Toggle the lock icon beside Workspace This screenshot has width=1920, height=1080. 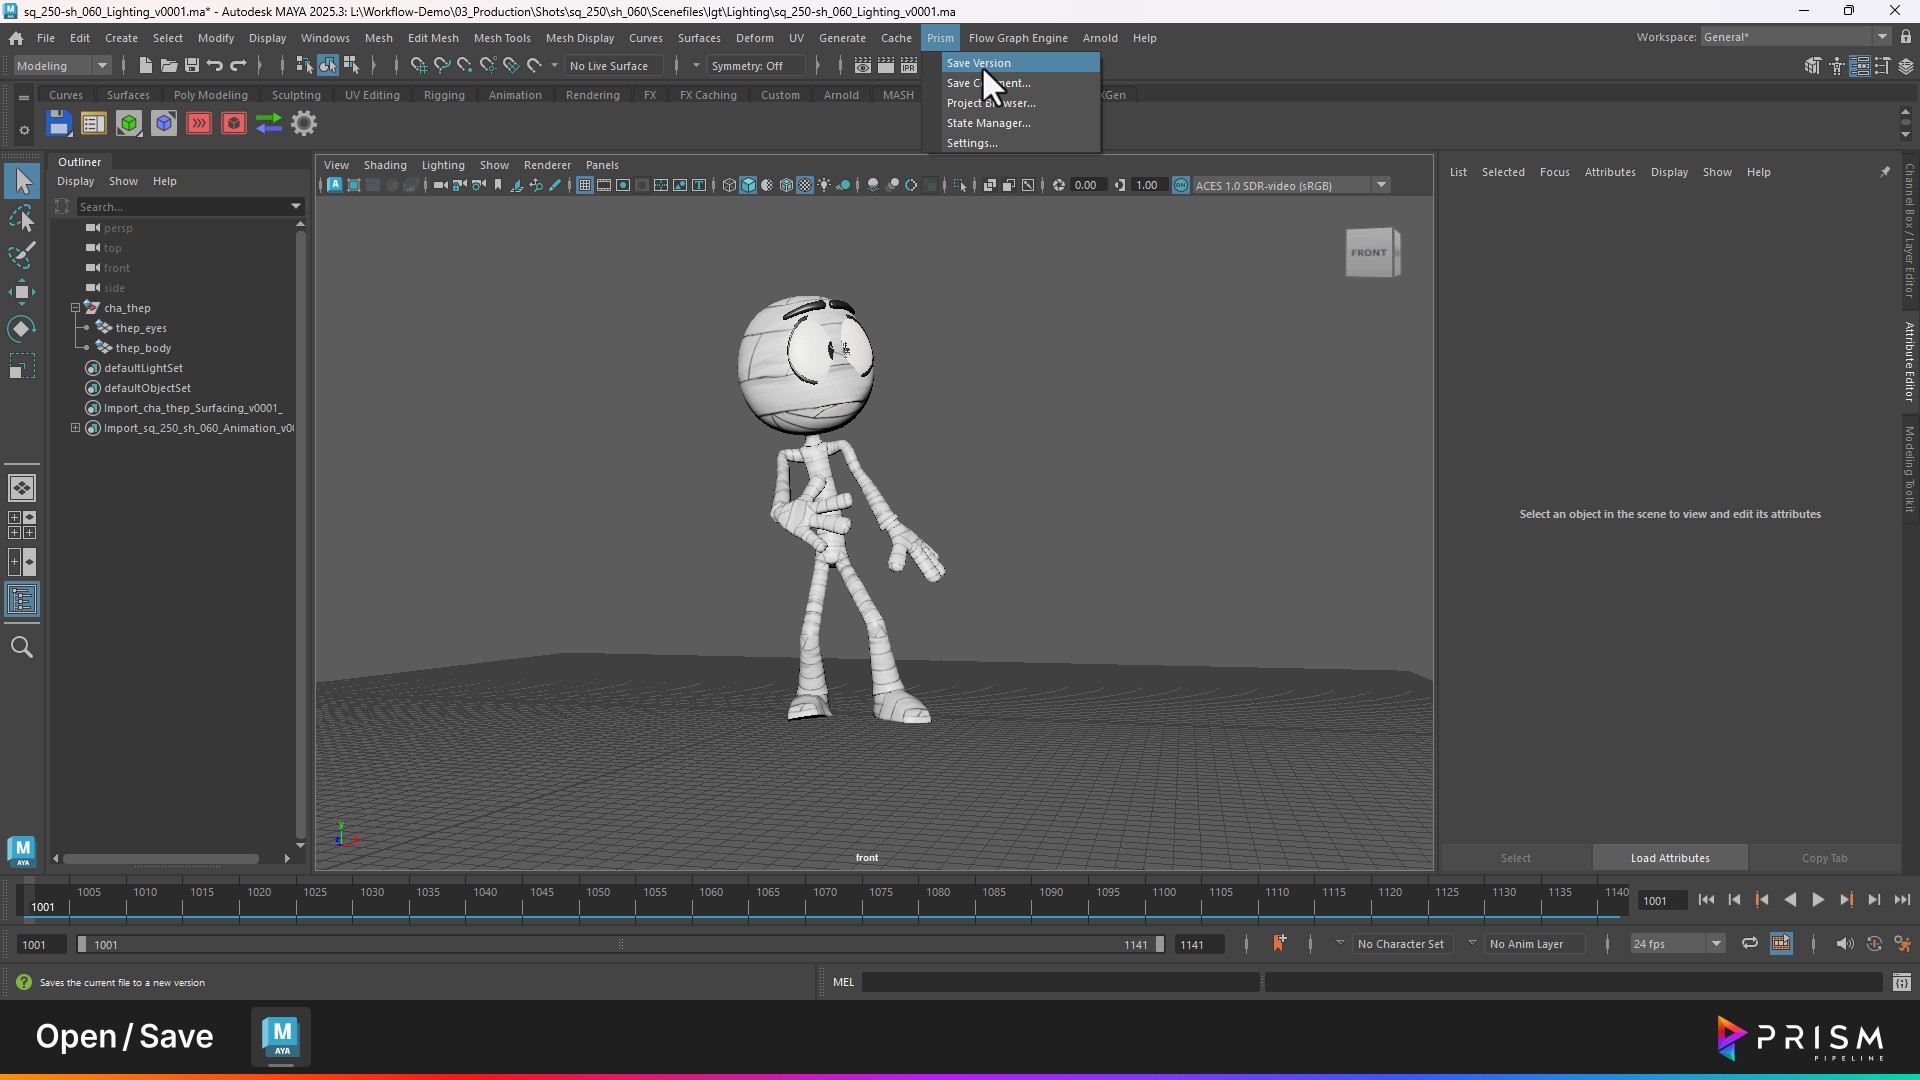click(x=1905, y=37)
